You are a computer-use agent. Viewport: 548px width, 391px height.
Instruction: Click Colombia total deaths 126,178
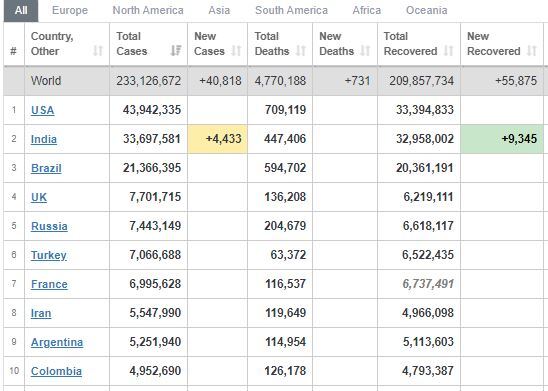tap(285, 371)
